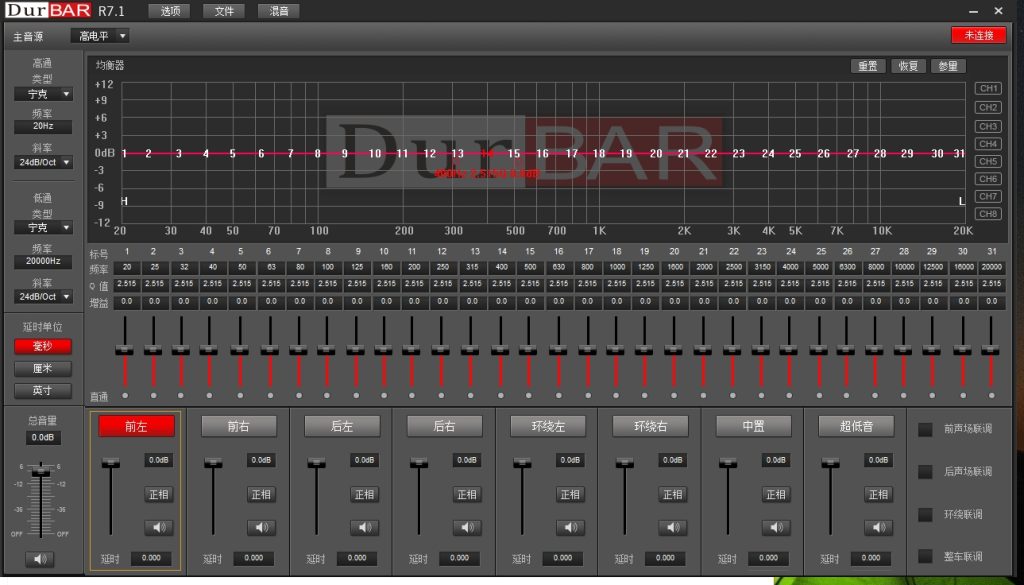Open the 主音源 高电平 dropdown

click(100, 36)
